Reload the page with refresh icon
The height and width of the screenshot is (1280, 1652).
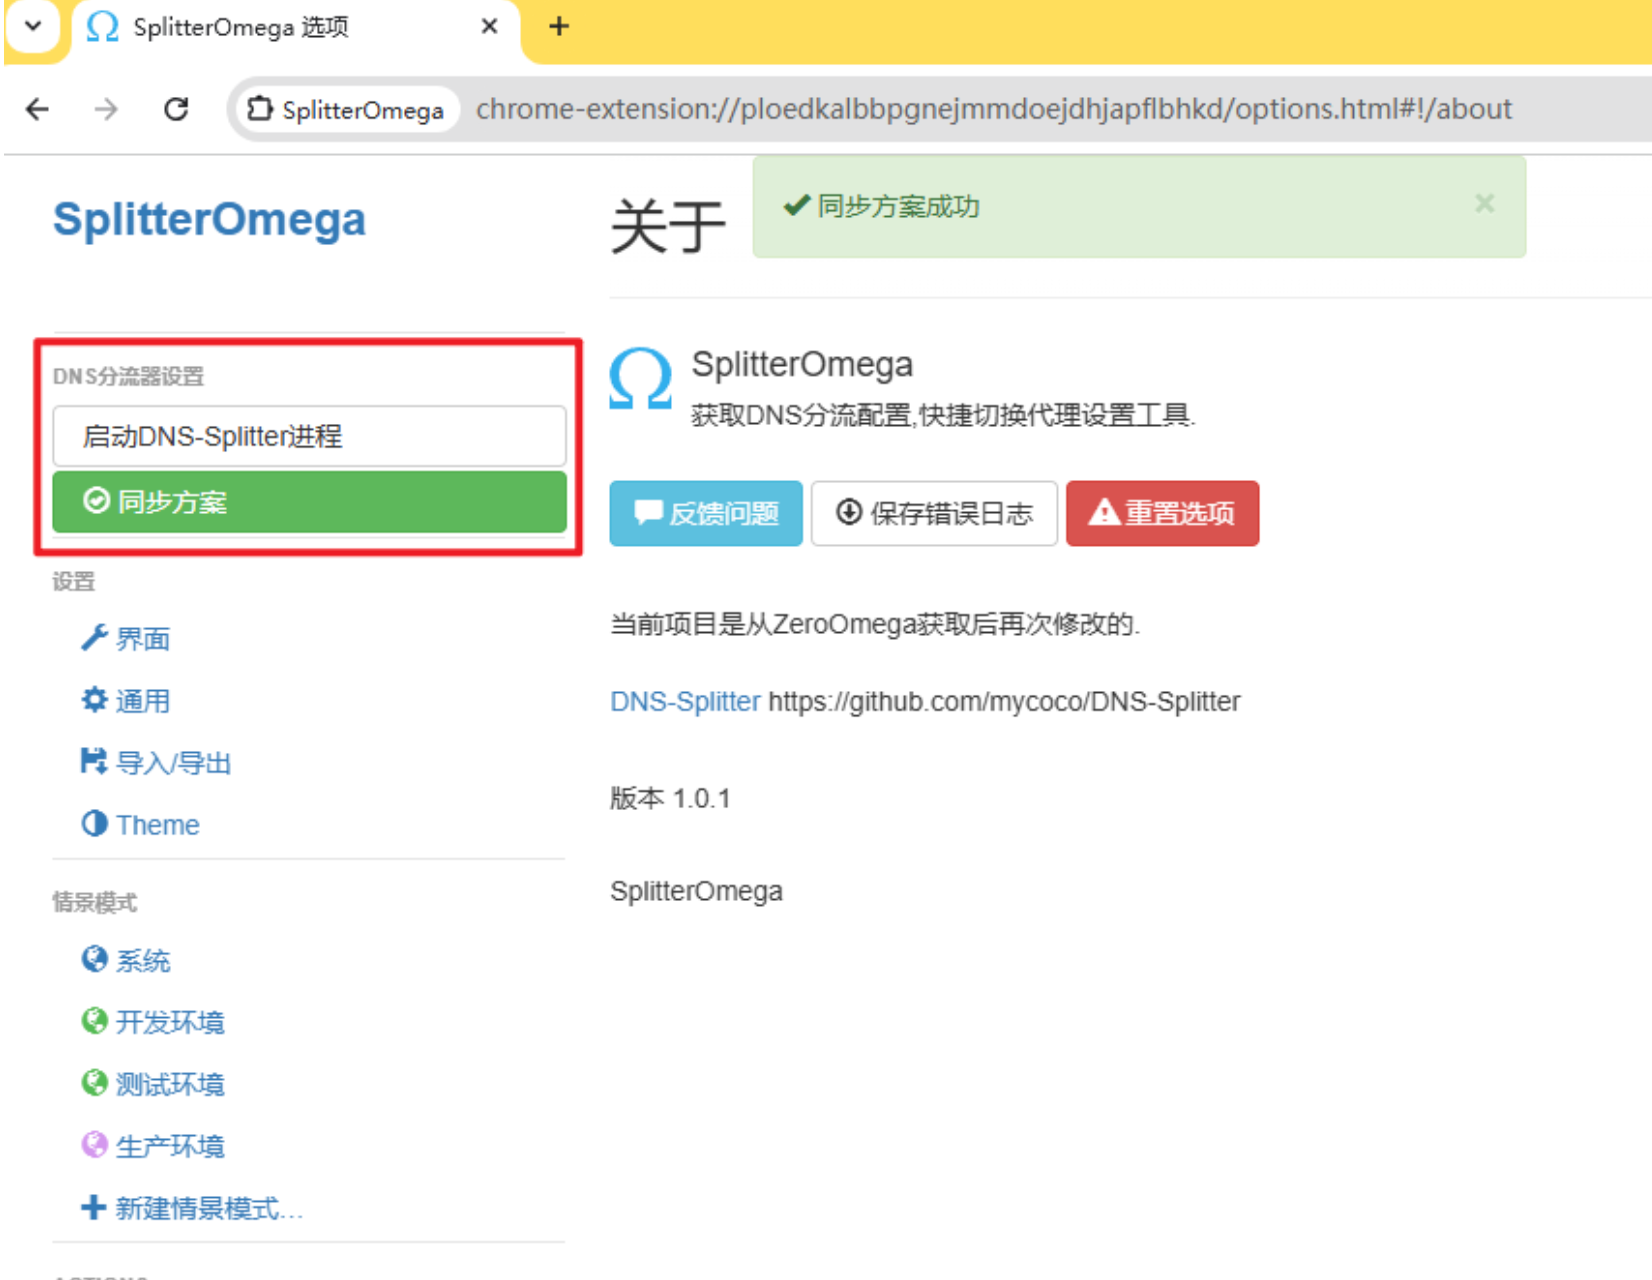click(176, 109)
